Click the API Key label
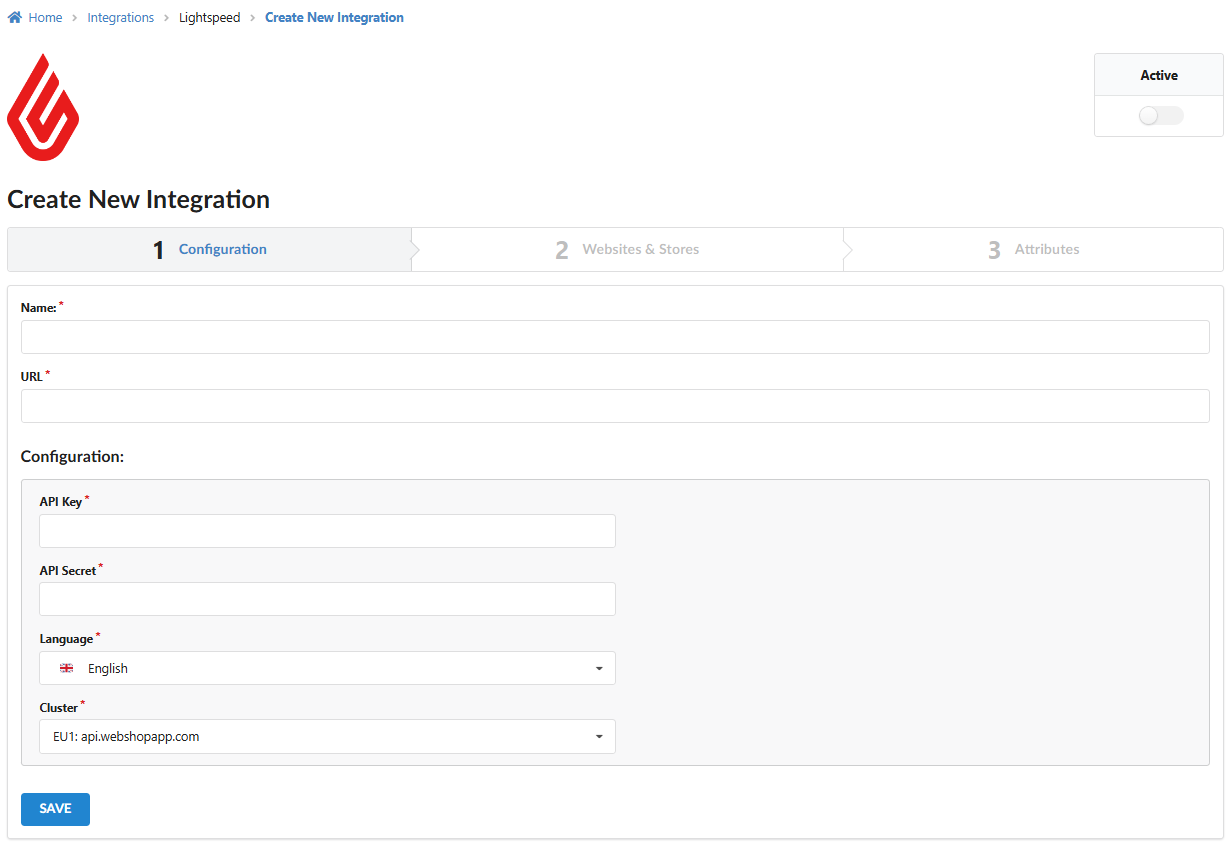 (x=61, y=502)
